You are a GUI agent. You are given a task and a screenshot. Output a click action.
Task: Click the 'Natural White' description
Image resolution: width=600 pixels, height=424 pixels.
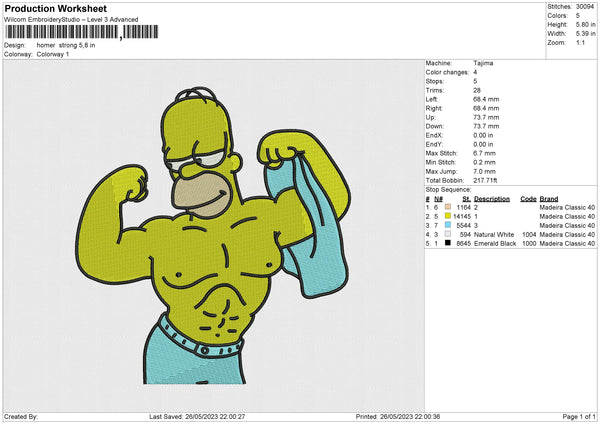click(x=494, y=235)
